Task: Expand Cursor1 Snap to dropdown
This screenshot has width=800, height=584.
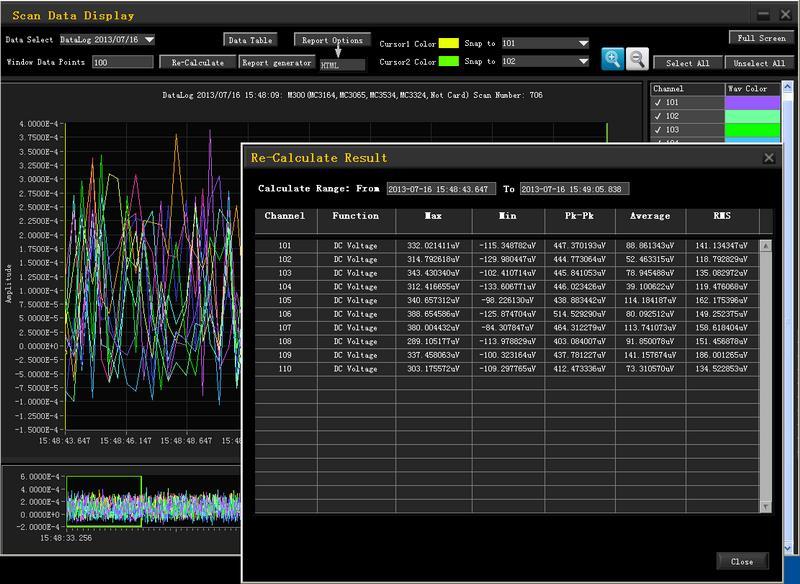Action: pyautogui.click(x=582, y=43)
